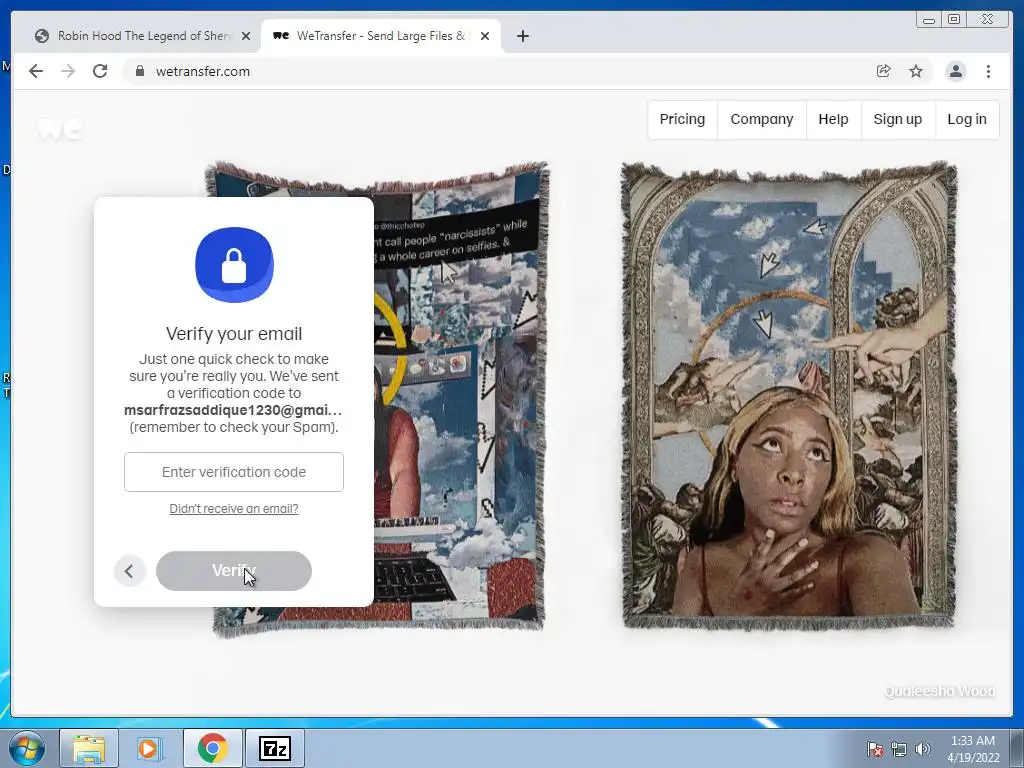Open the media player taskbar icon

pyautogui.click(x=149, y=748)
